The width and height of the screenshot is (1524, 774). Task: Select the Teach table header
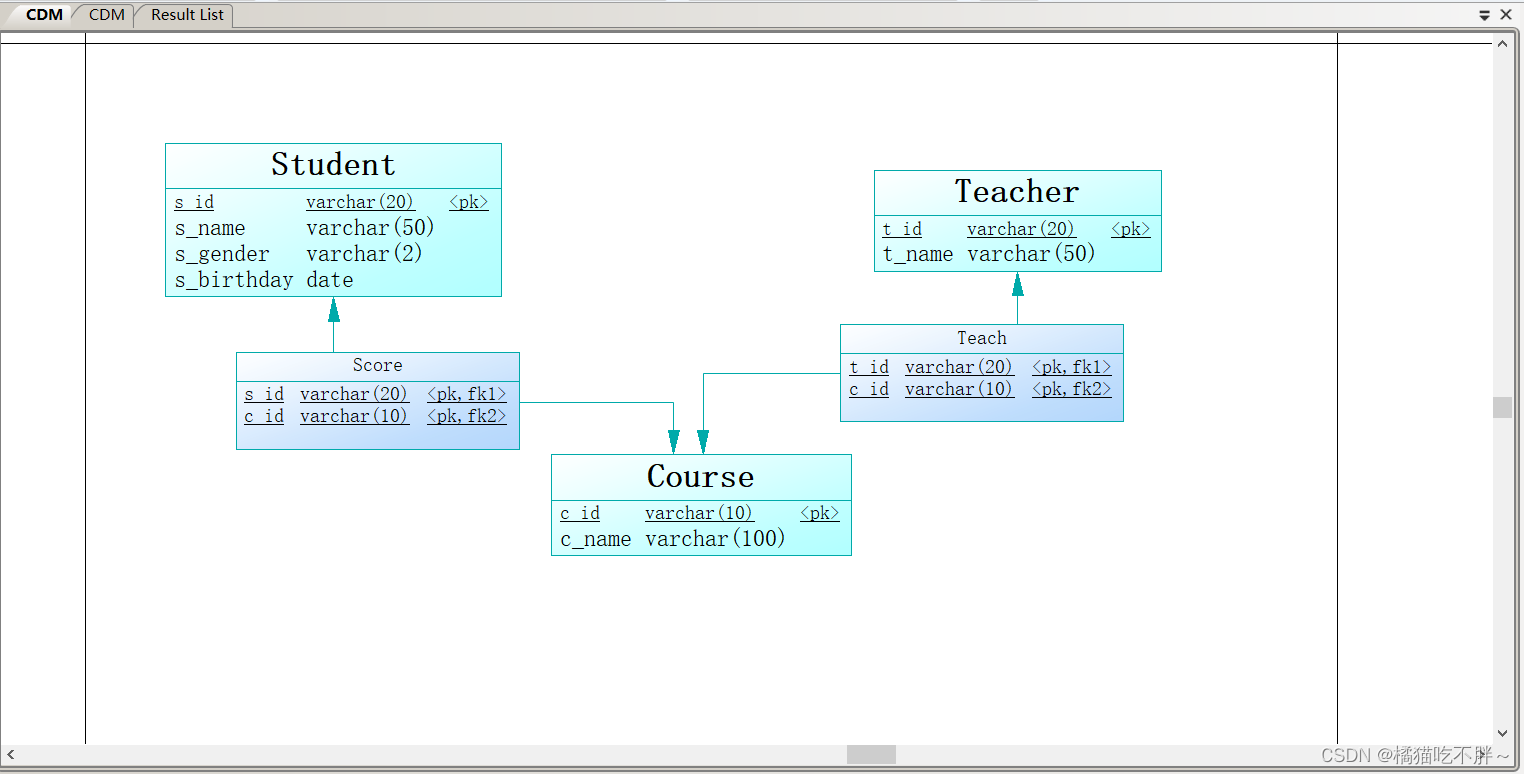(x=981, y=338)
